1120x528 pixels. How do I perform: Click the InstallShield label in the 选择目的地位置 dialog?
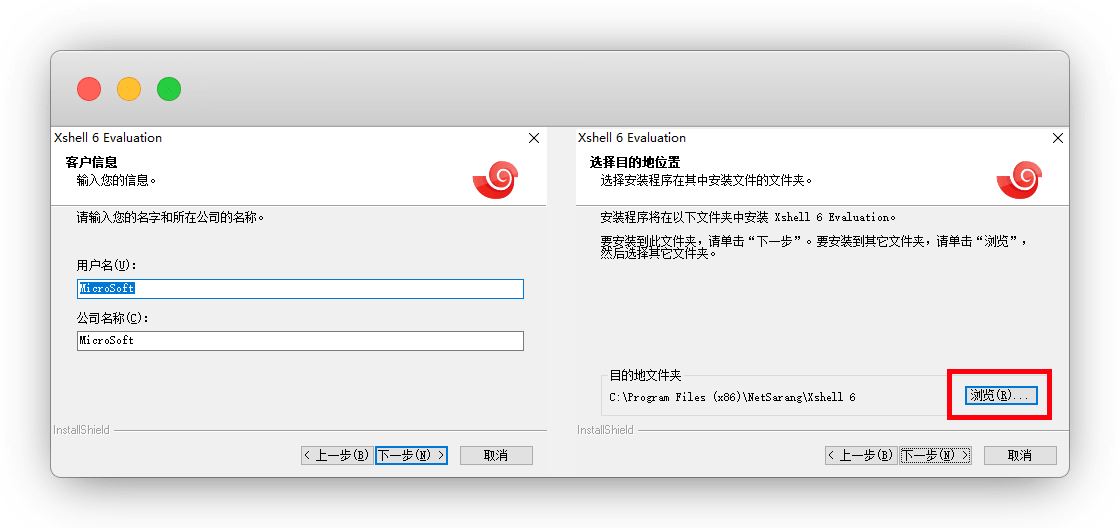(x=605, y=430)
